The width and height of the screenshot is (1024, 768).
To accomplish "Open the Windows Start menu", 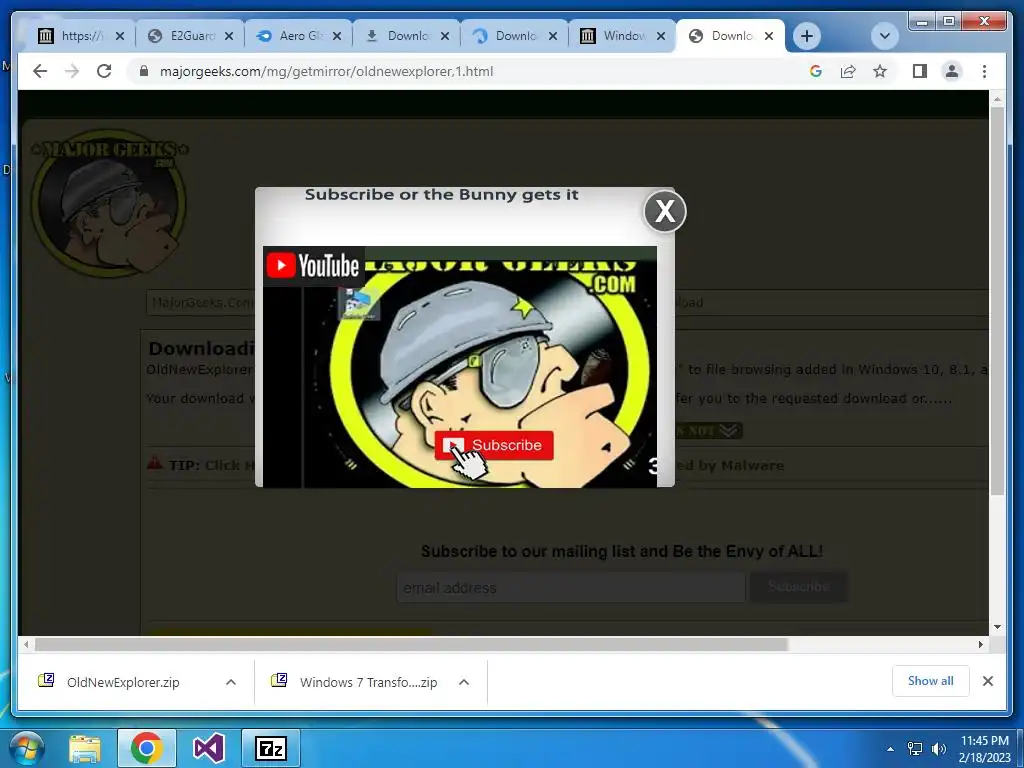I will click(x=26, y=748).
